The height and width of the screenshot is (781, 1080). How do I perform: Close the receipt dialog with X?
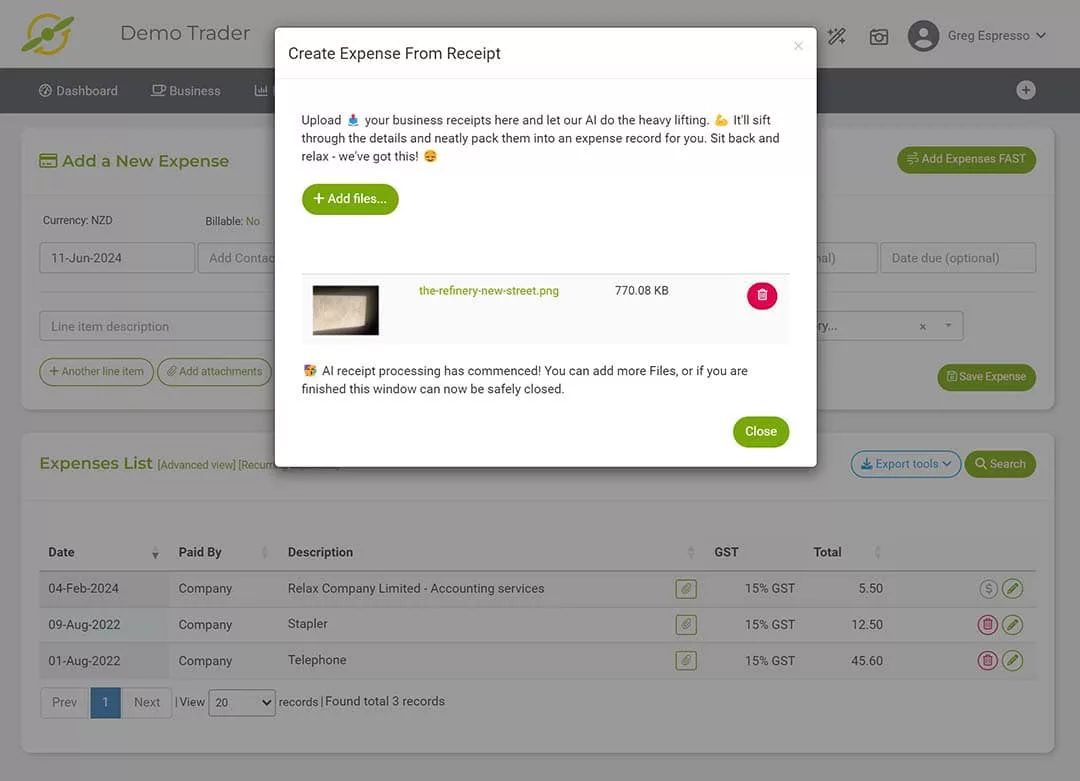pyautogui.click(x=798, y=46)
